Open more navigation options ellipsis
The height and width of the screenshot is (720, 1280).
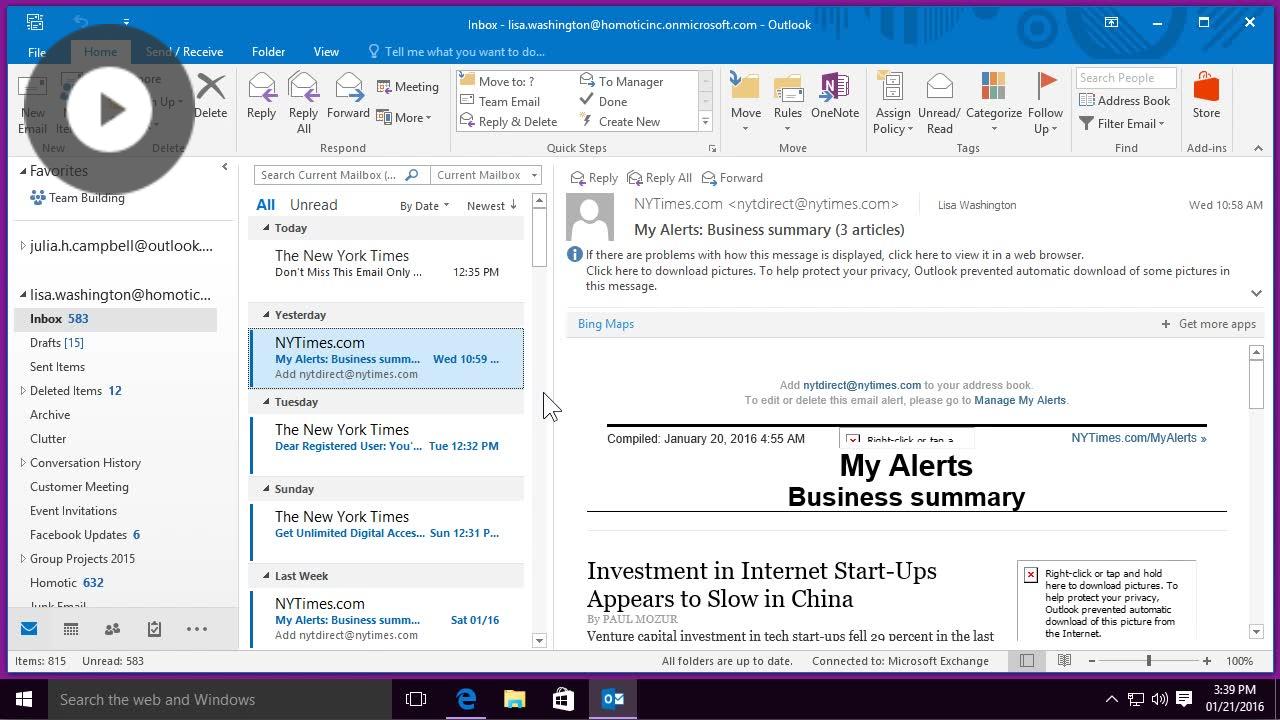click(197, 629)
